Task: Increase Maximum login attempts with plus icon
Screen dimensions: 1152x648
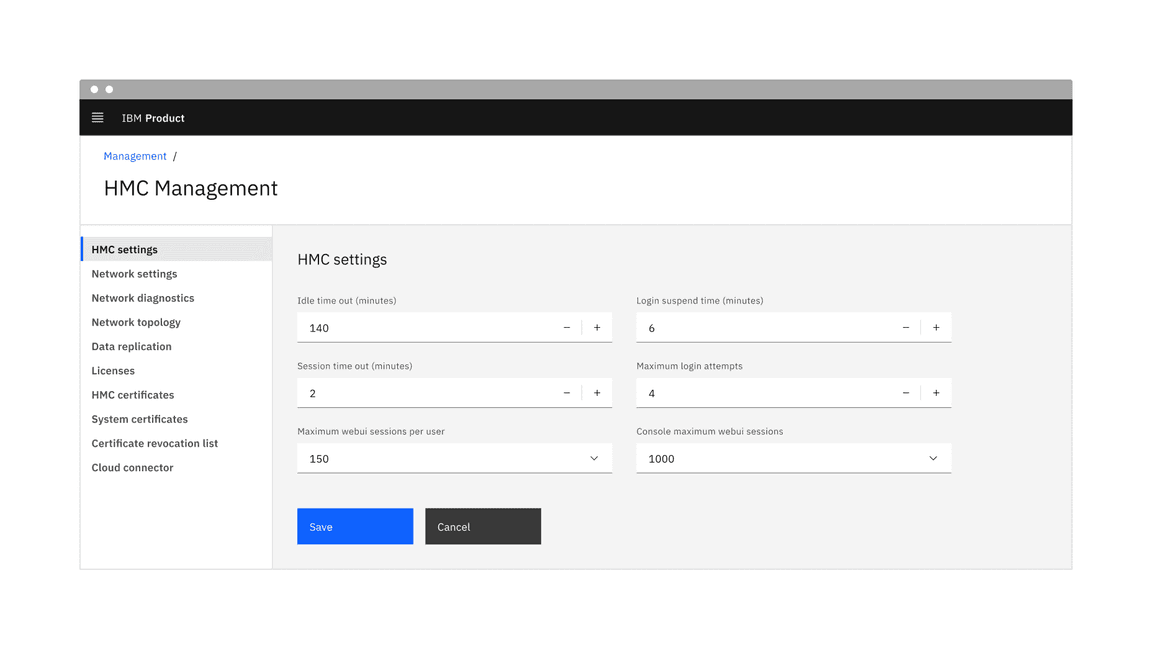Action: tap(936, 392)
